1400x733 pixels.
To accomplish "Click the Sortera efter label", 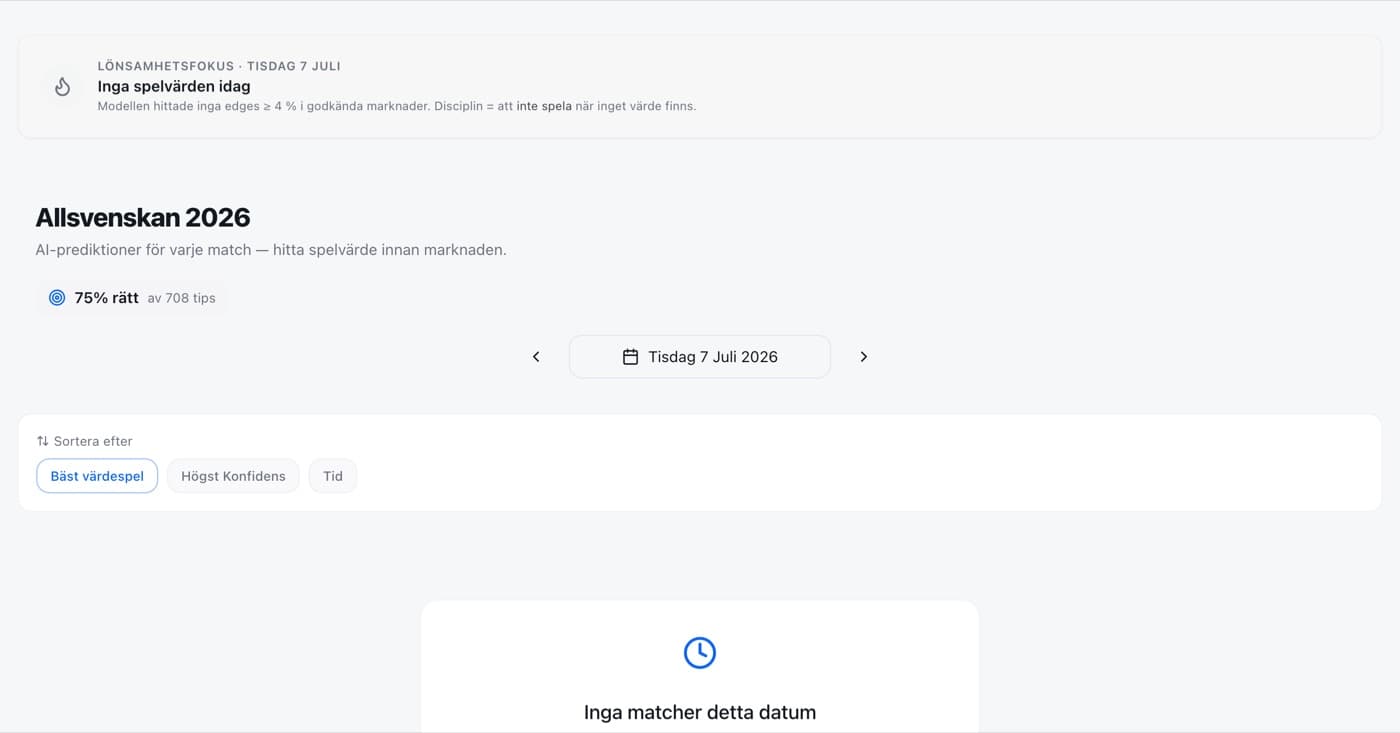I will (93, 441).
